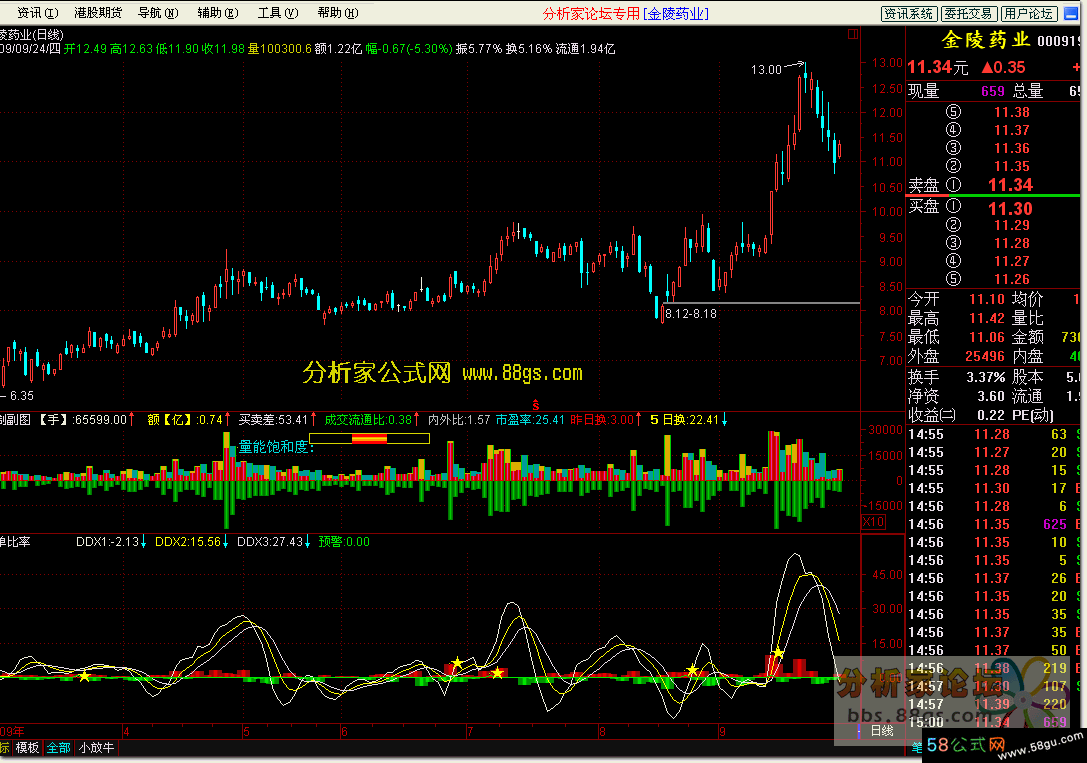Viewport: 1087px width, 763px height.
Task: Click the circled 4 sell level icon at 11.37
Action: [953, 130]
